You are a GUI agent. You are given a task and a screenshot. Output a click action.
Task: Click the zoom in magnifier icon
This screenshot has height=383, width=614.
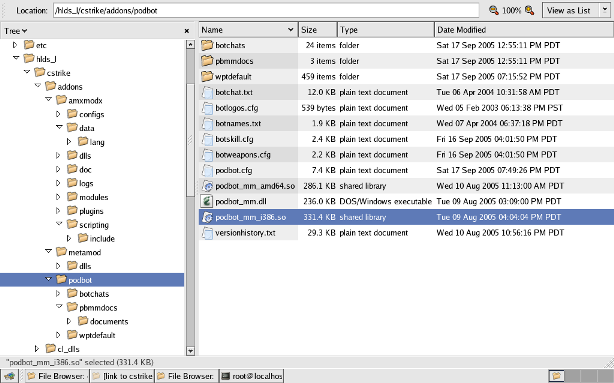click(529, 10)
